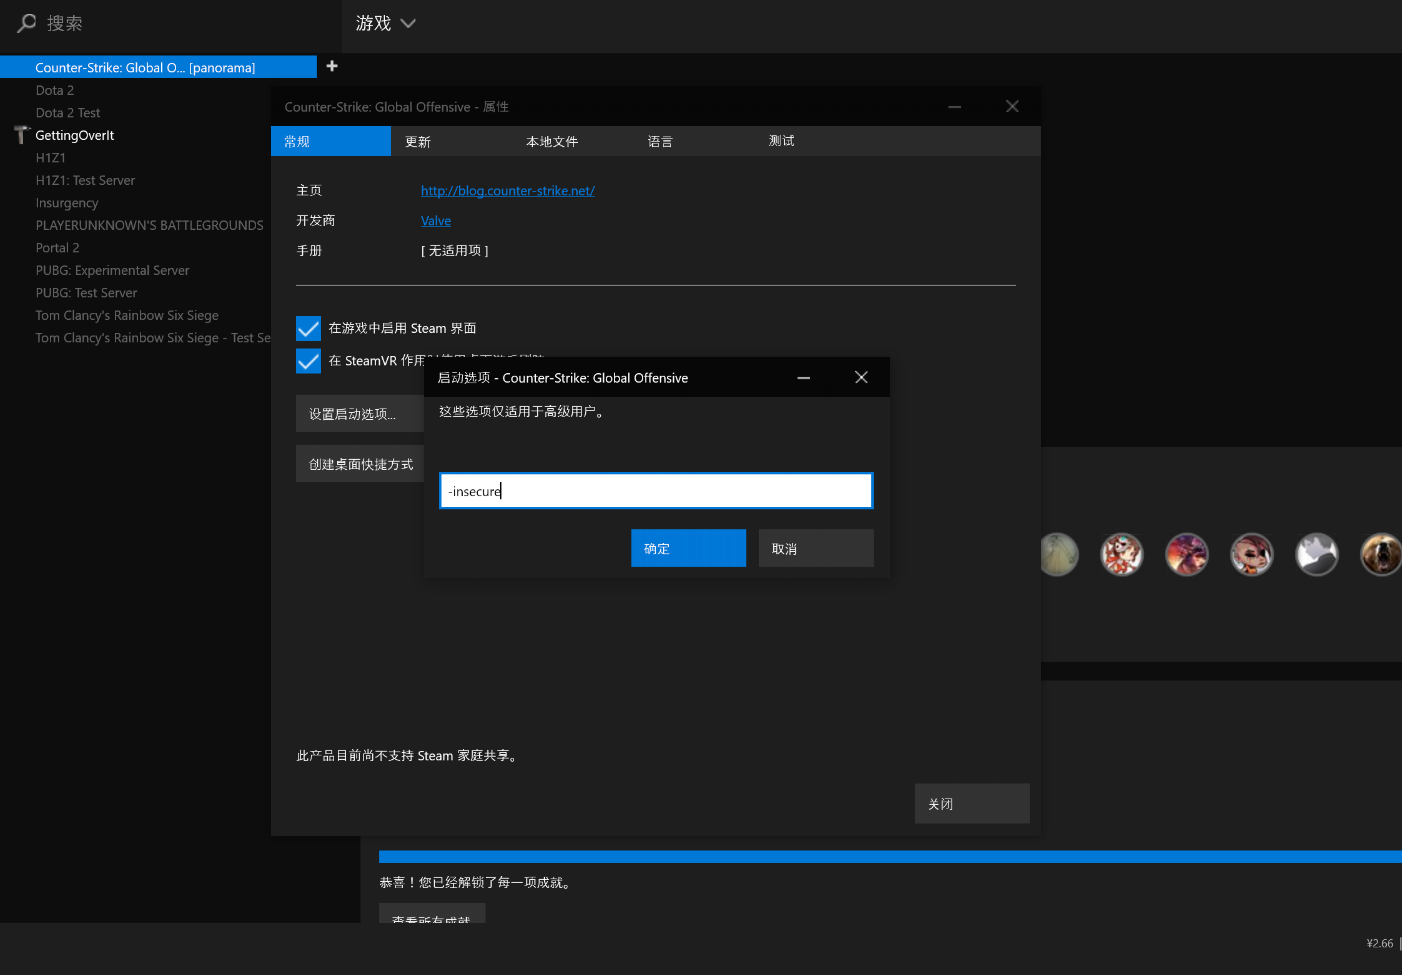Toggle the SteamVR checkbox
1402x975 pixels.
point(308,361)
